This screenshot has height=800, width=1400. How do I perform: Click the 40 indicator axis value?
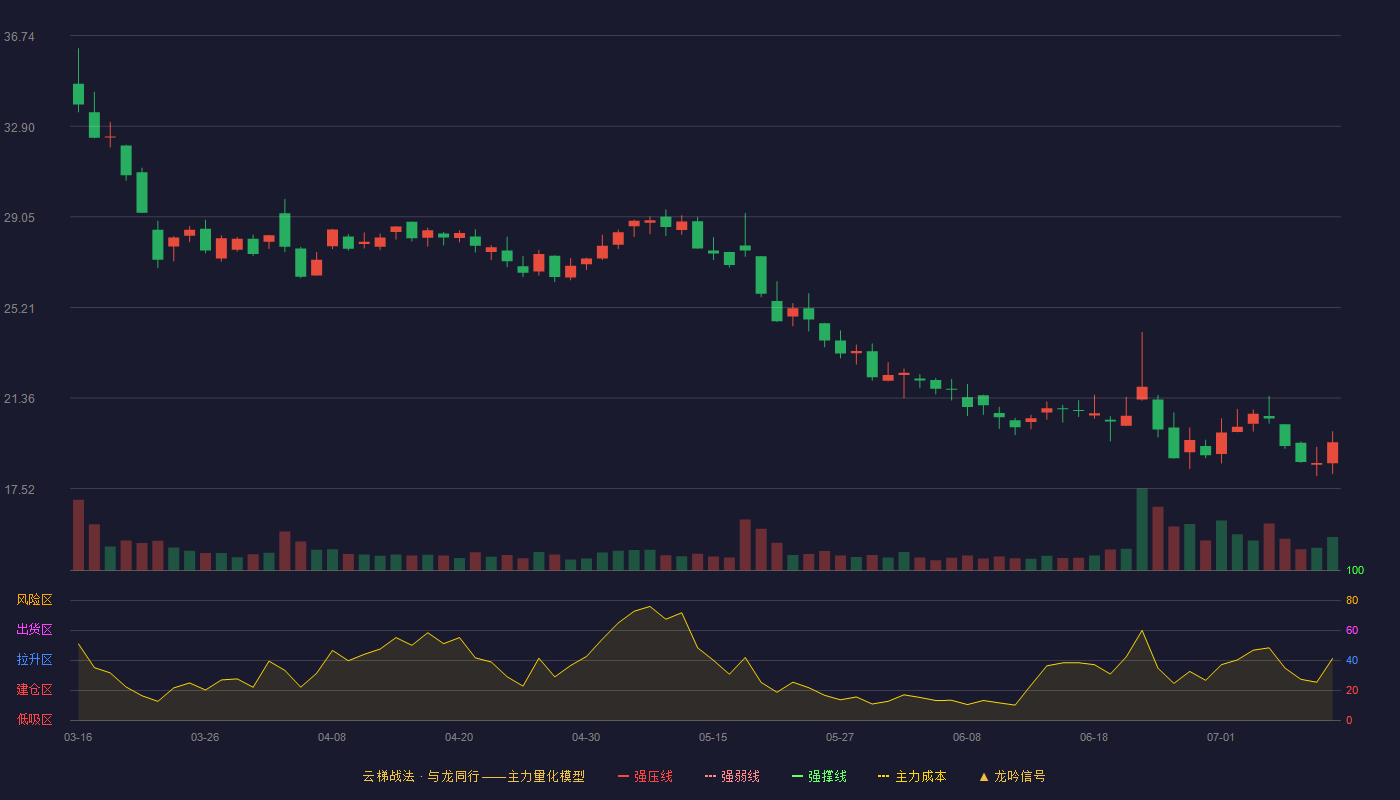pyautogui.click(x=1352, y=661)
